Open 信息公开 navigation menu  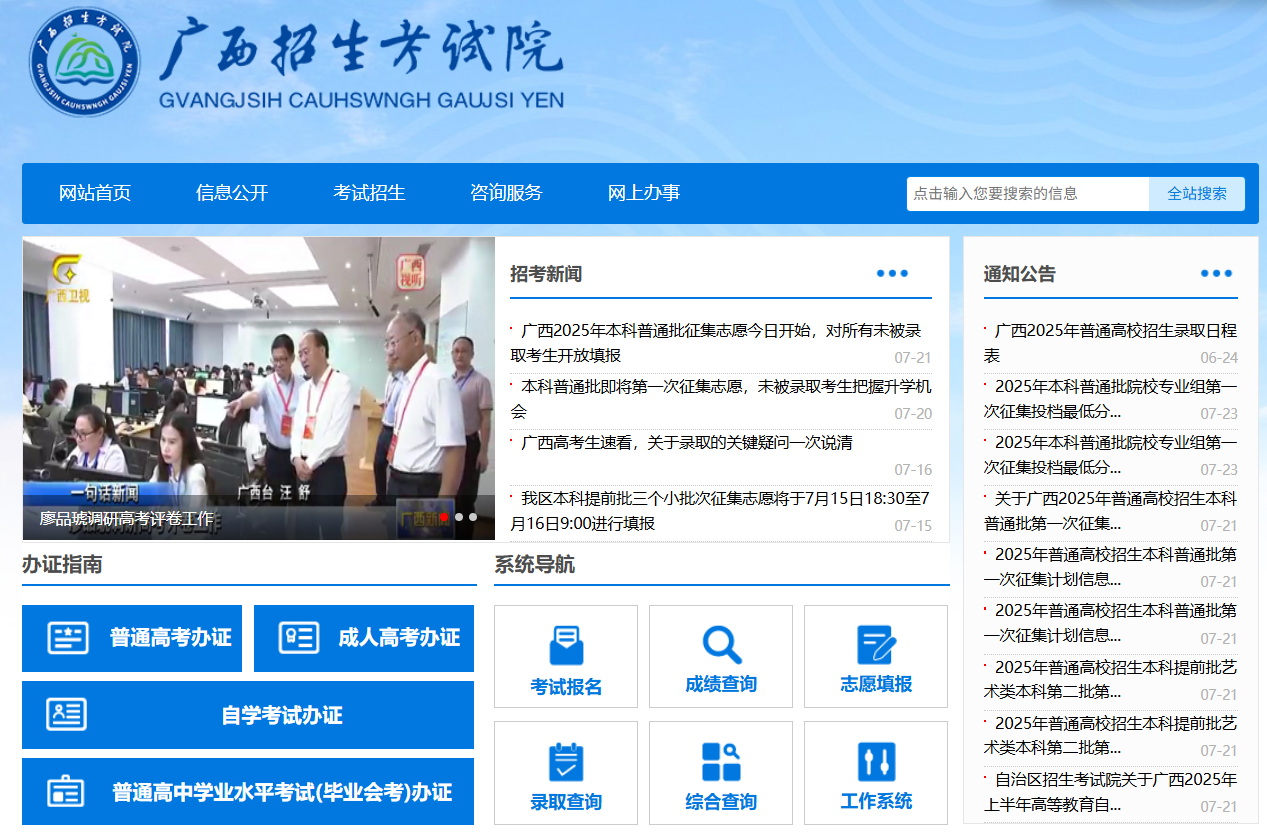coord(232,193)
